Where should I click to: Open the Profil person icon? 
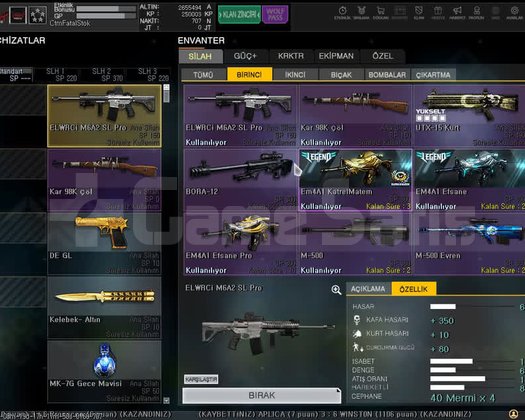(x=476, y=11)
